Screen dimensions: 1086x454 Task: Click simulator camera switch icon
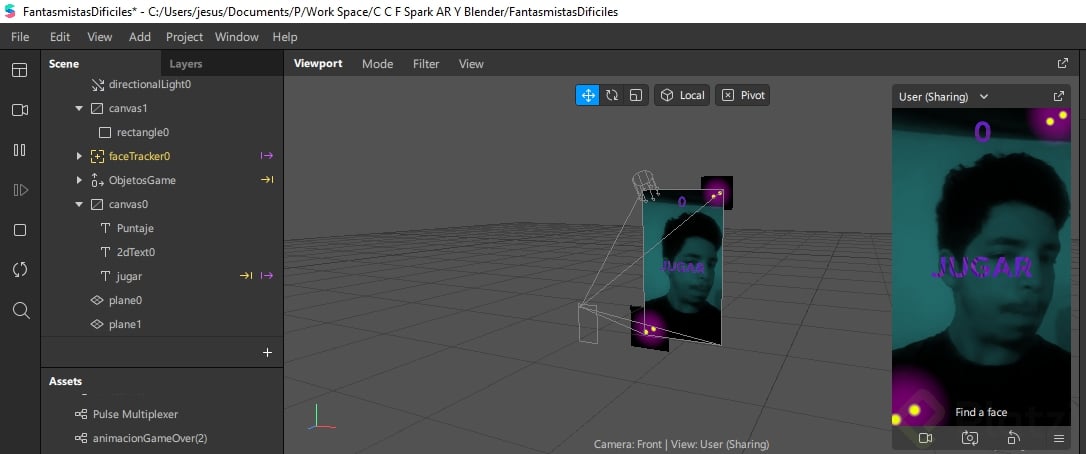(x=970, y=438)
